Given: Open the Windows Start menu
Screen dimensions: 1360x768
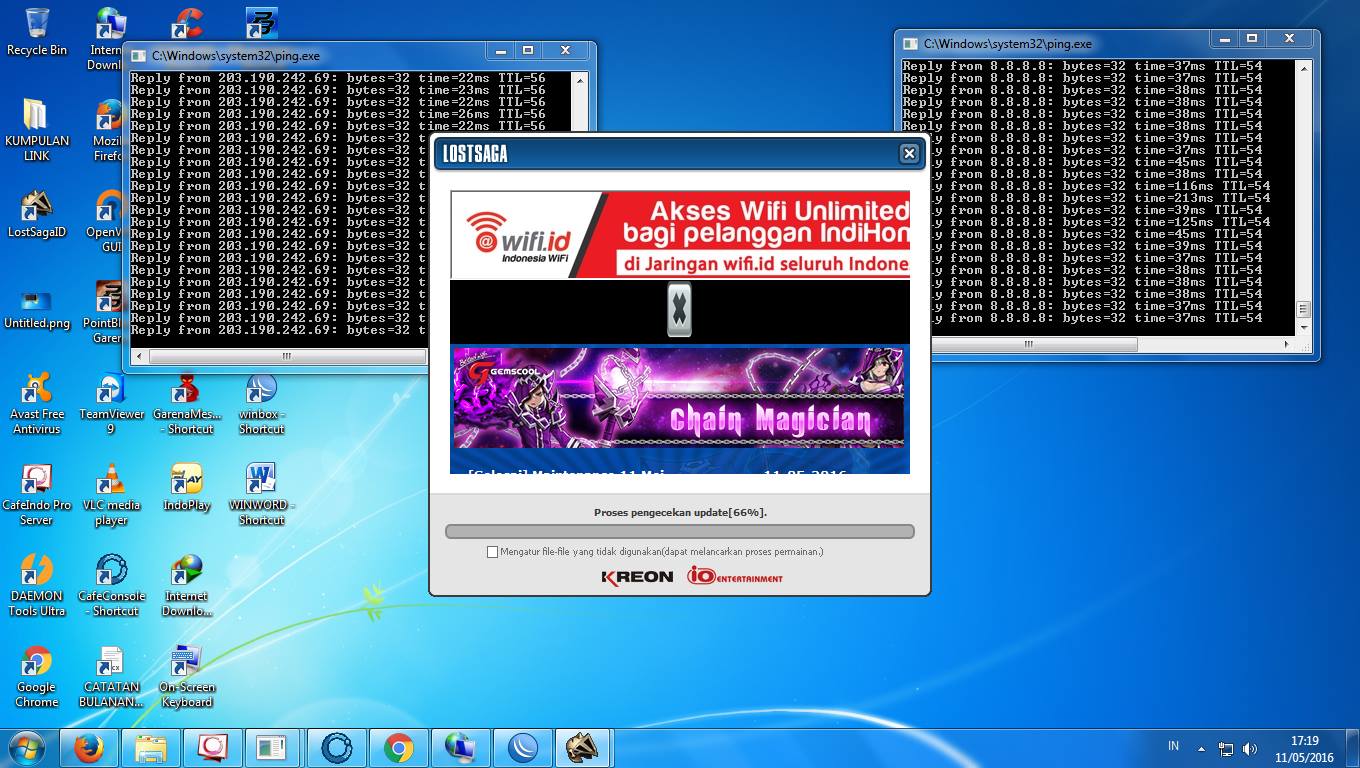Looking at the screenshot, I should point(26,748).
